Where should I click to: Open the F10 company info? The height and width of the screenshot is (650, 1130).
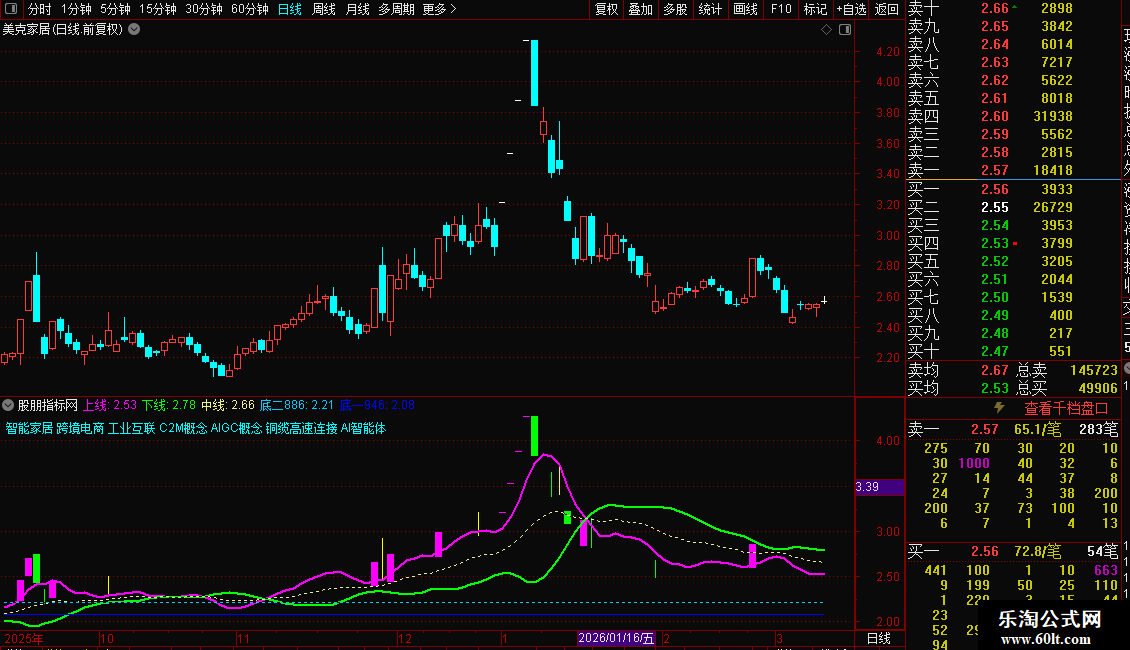[781, 9]
